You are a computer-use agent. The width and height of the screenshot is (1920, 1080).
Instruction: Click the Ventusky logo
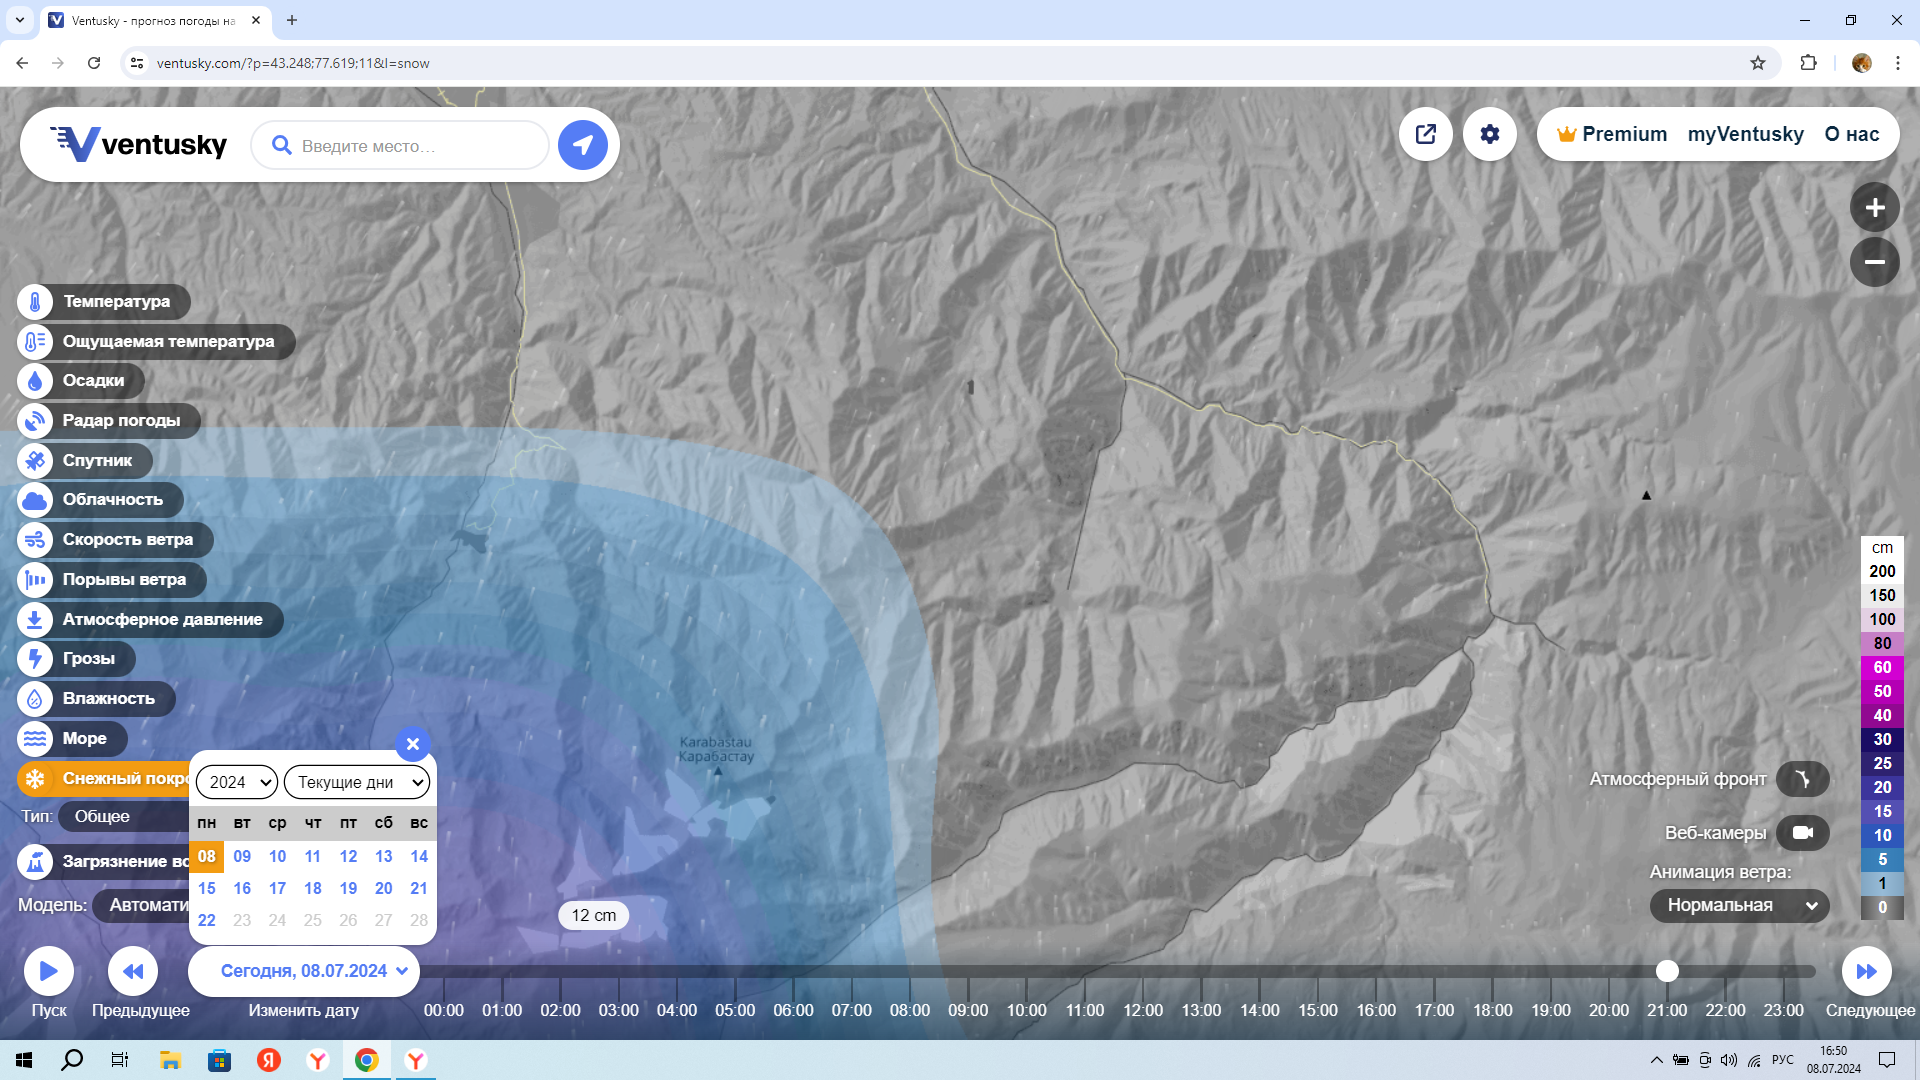(139, 145)
